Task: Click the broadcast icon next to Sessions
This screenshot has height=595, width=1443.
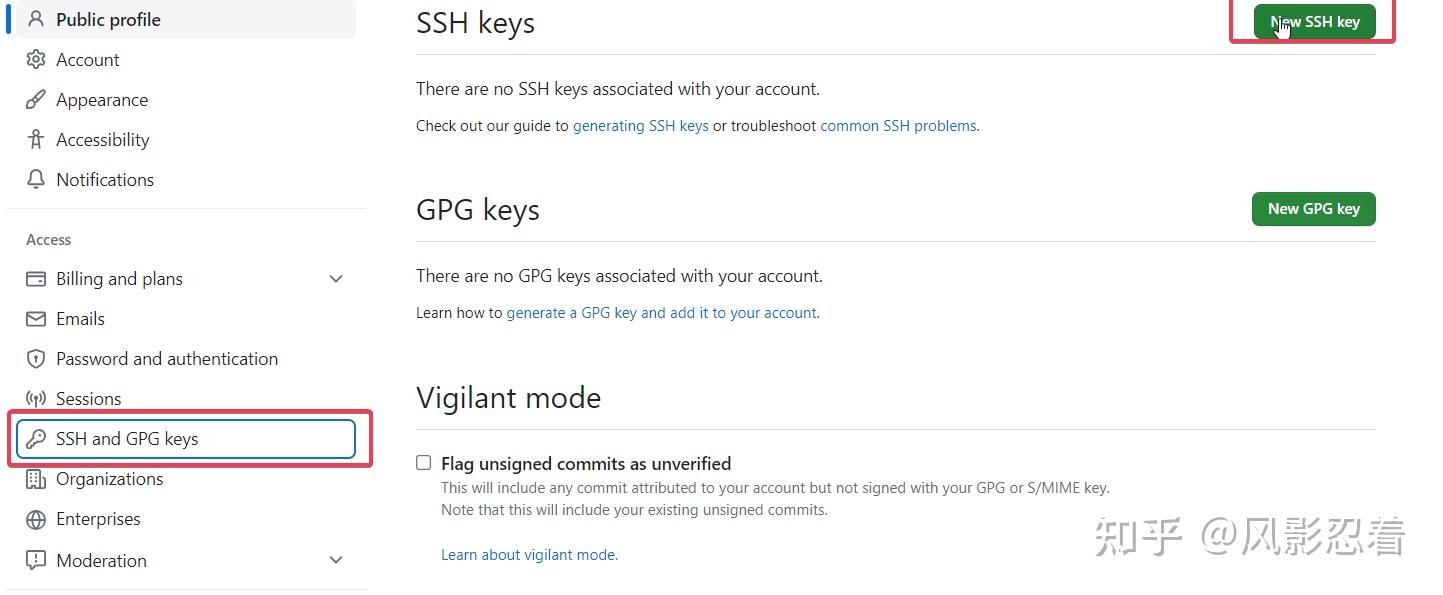Action: (36, 398)
